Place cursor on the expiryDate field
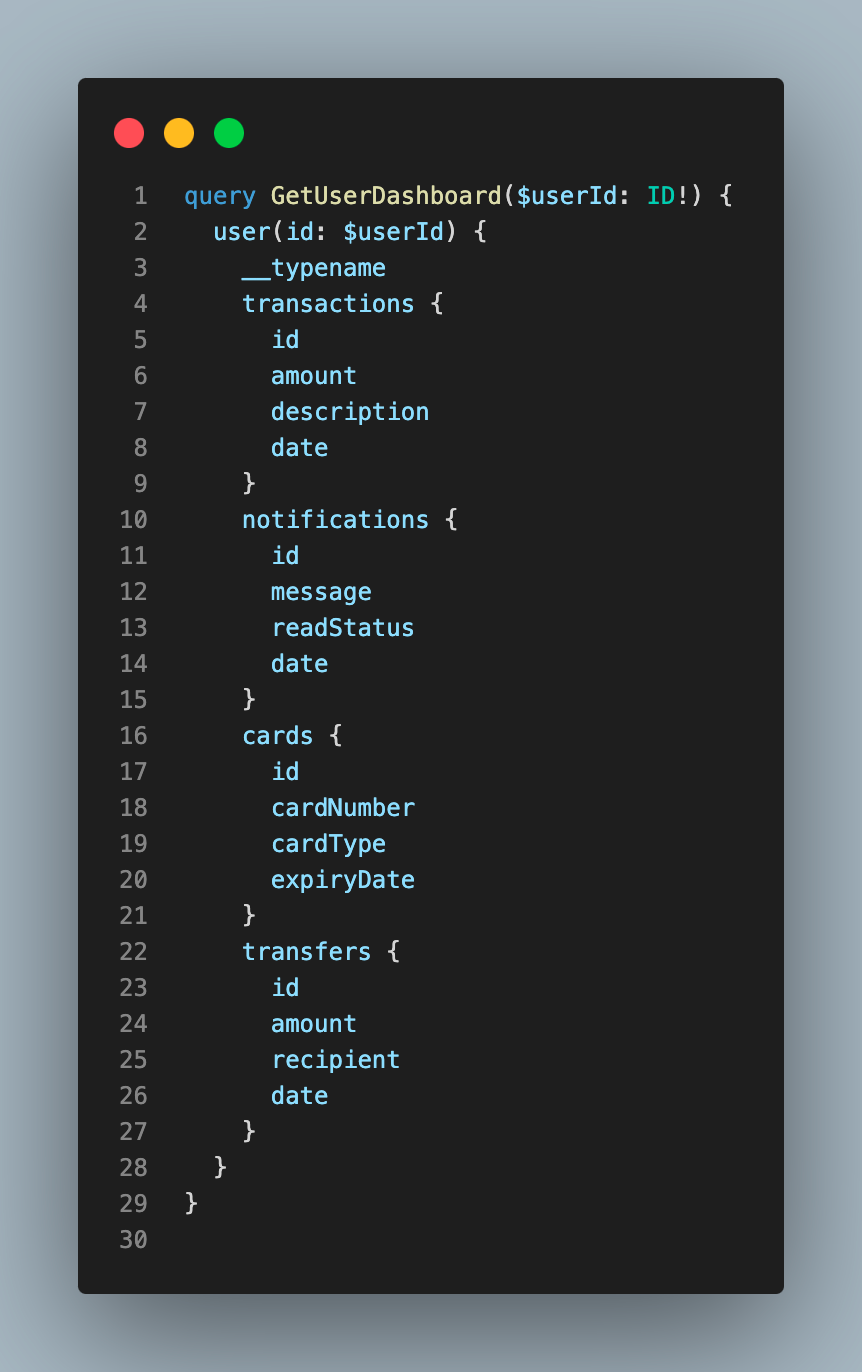This screenshot has height=1372, width=862. [342, 880]
